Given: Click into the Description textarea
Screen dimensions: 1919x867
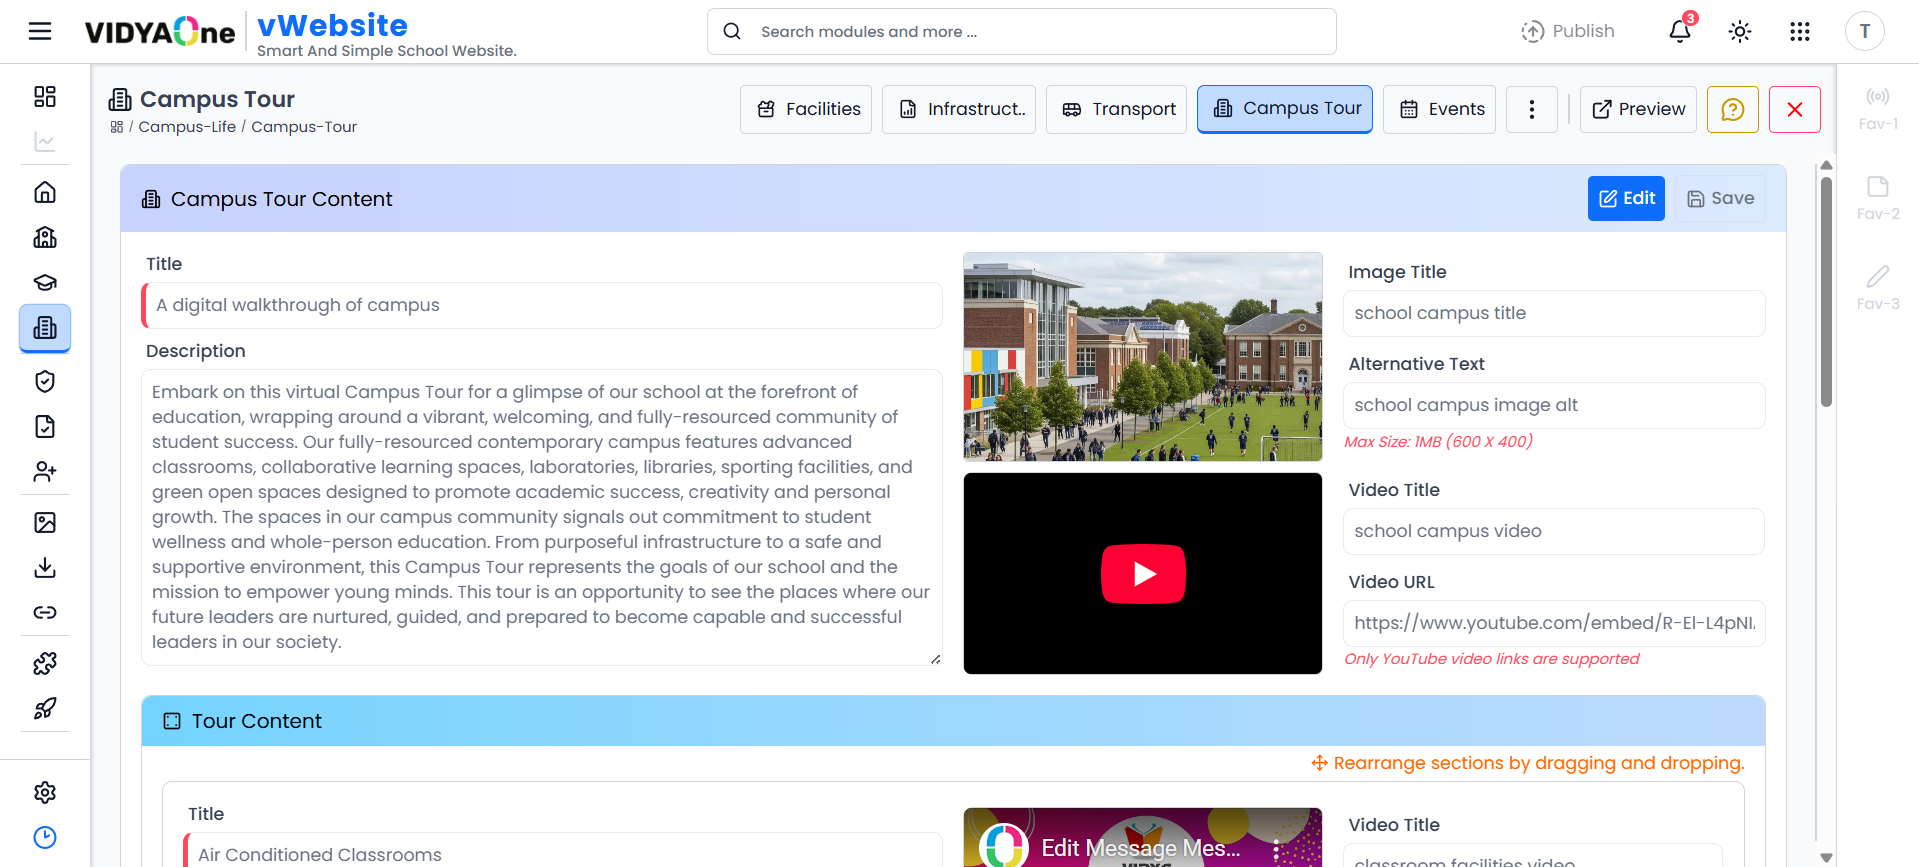Looking at the screenshot, I should (542, 517).
